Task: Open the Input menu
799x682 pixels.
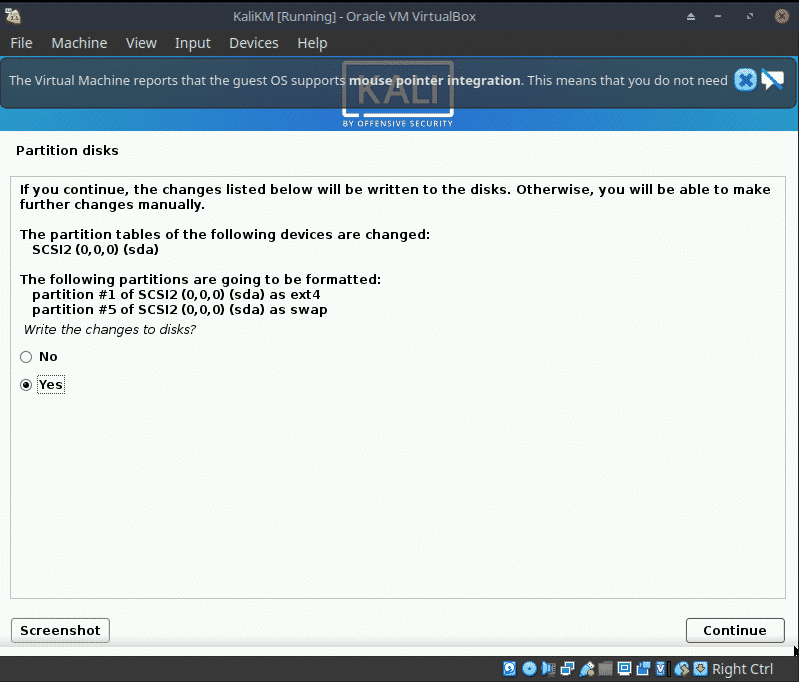Action: [x=193, y=43]
